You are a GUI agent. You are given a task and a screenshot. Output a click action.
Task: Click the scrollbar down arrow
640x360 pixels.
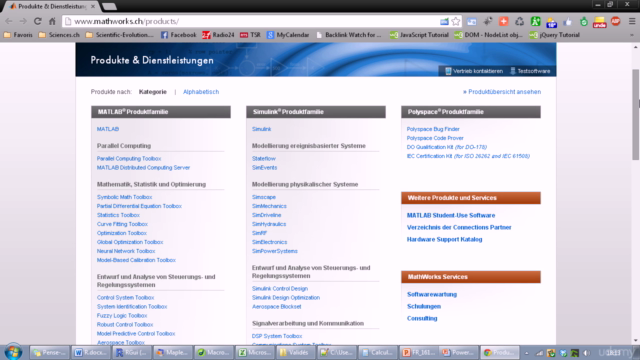point(636,340)
